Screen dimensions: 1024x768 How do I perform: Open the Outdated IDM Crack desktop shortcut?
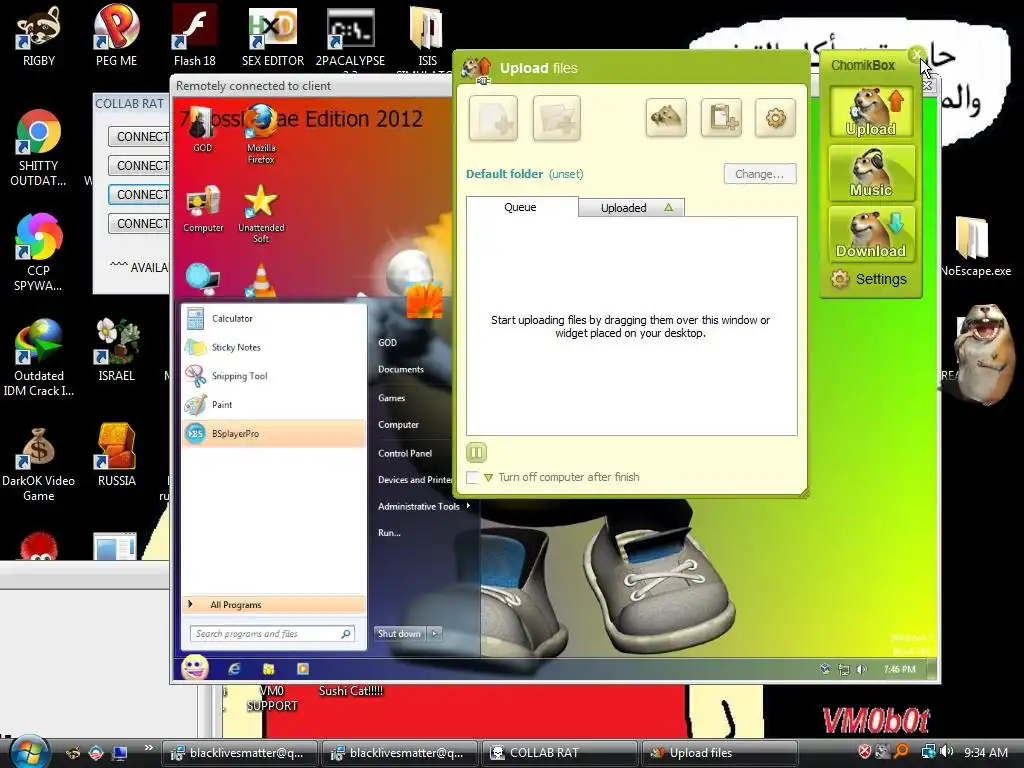[x=39, y=358]
